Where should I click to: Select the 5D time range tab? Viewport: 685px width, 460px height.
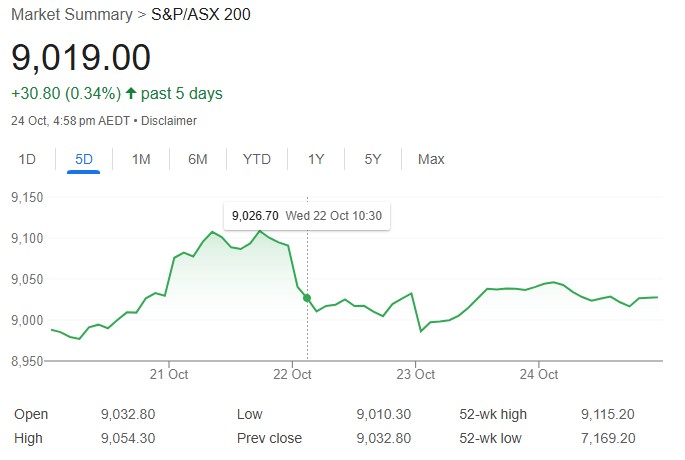click(x=84, y=159)
